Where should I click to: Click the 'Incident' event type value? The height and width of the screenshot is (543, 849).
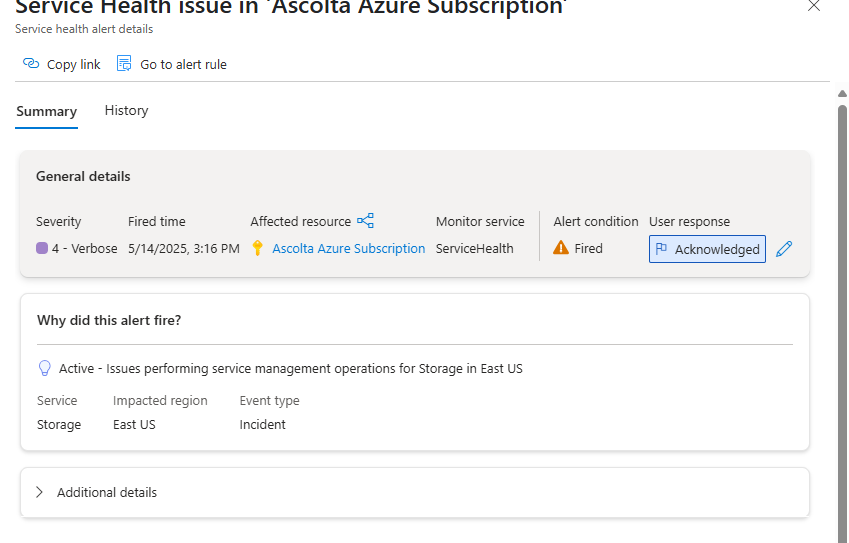263,425
